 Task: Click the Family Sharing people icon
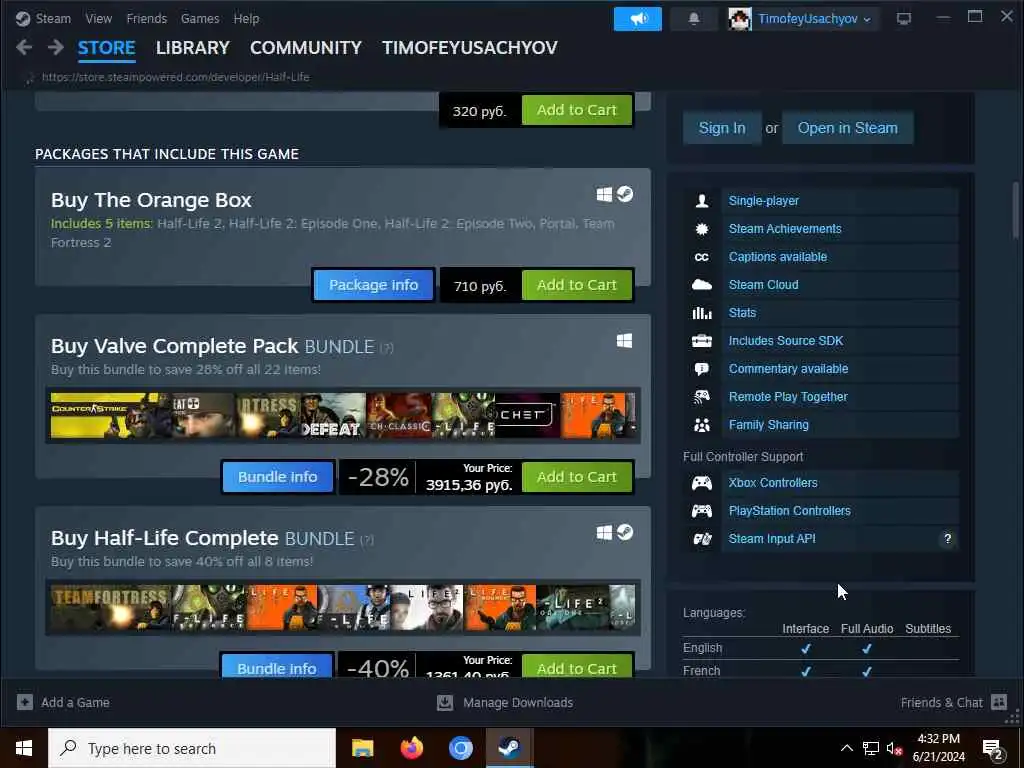(x=702, y=425)
